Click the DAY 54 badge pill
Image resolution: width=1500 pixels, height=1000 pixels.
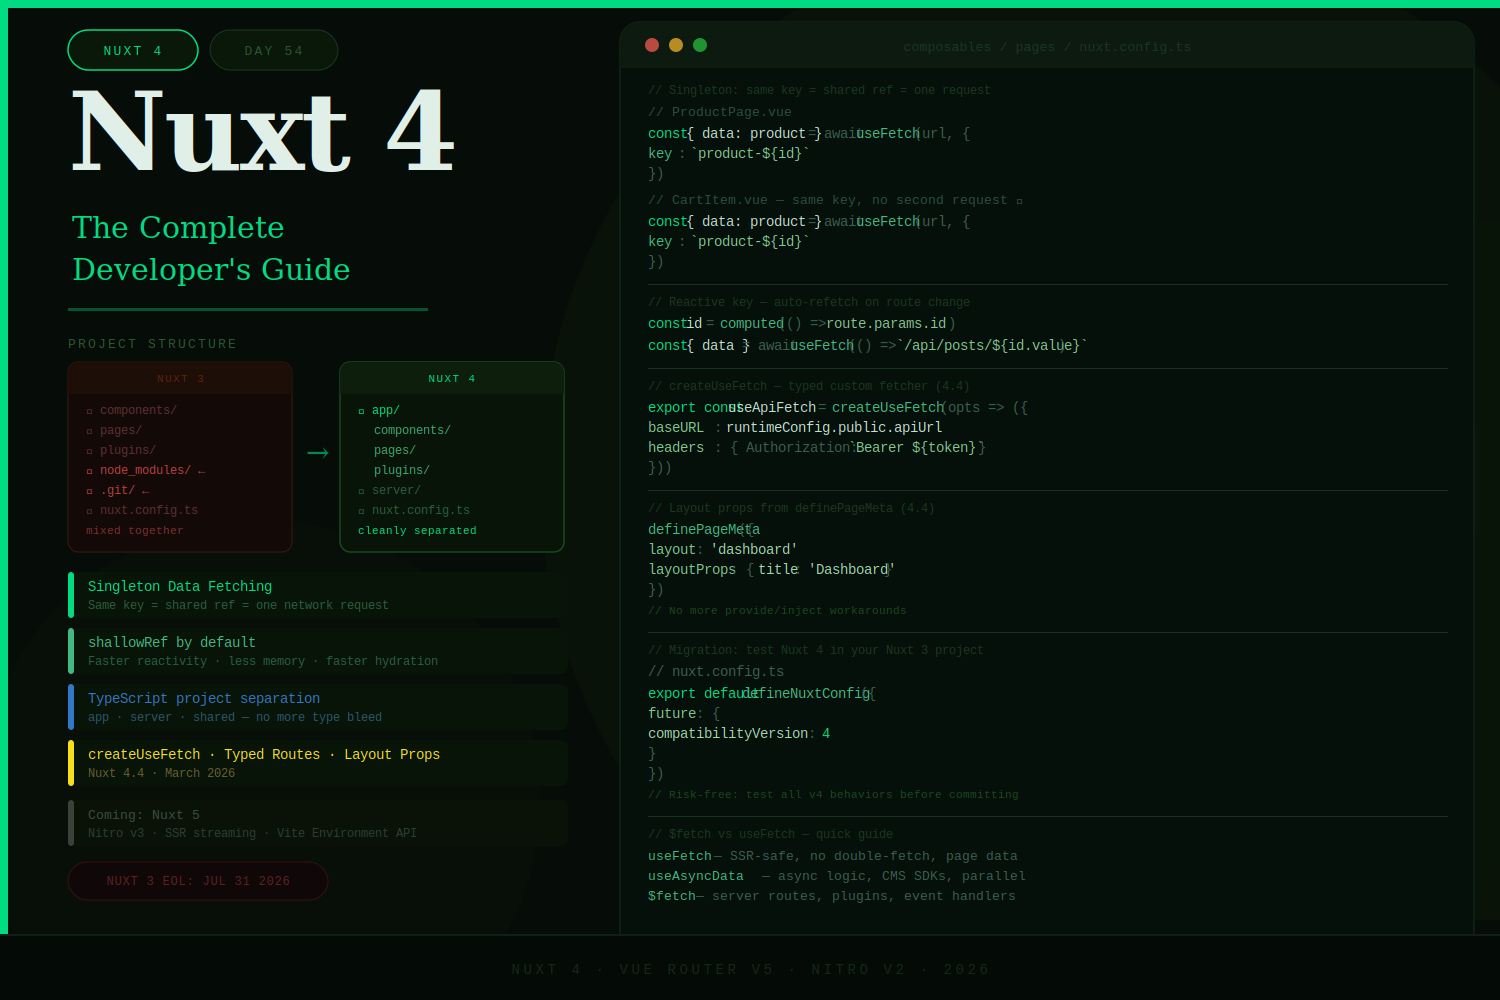(x=274, y=49)
